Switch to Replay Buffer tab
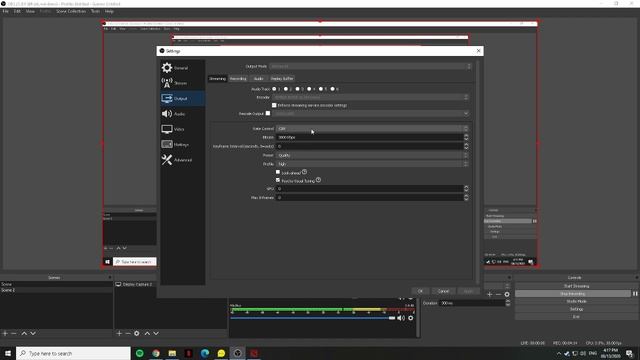Screen dimensions: 640x360 (282, 78)
